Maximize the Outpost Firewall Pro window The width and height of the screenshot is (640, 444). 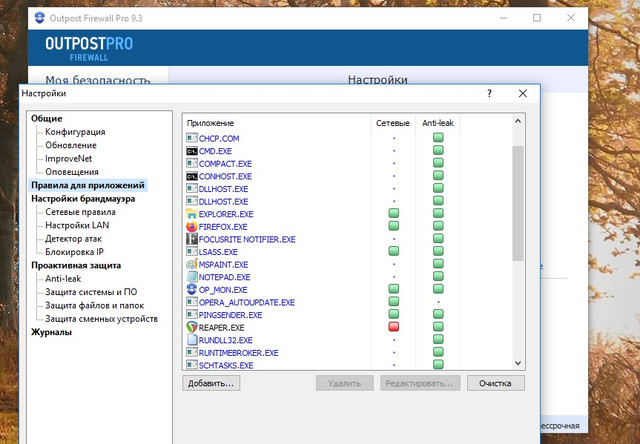click(x=537, y=18)
